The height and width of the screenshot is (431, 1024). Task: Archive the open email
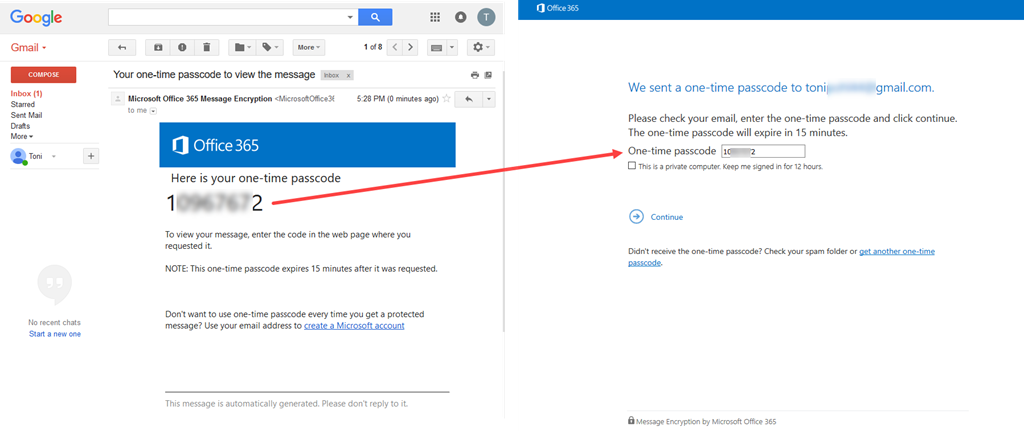click(157, 47)
